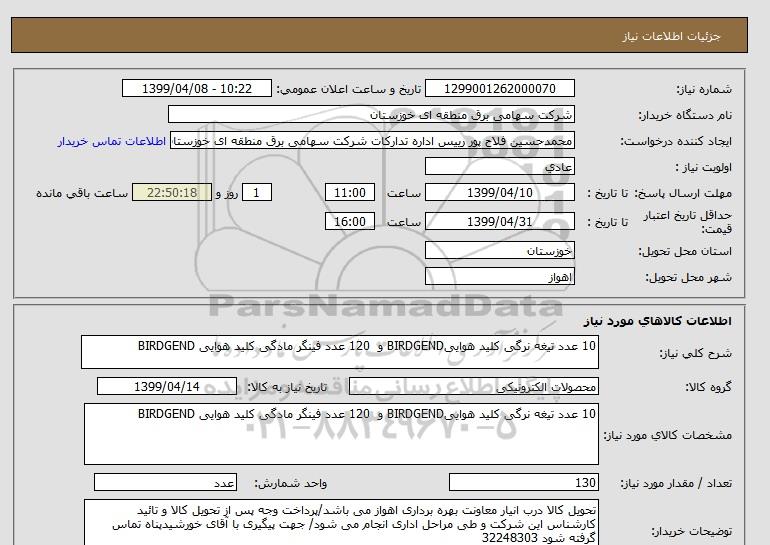Click the response deadline date 1399/04/10
This screenshot has height=545, width=770.
pos(499,192)
